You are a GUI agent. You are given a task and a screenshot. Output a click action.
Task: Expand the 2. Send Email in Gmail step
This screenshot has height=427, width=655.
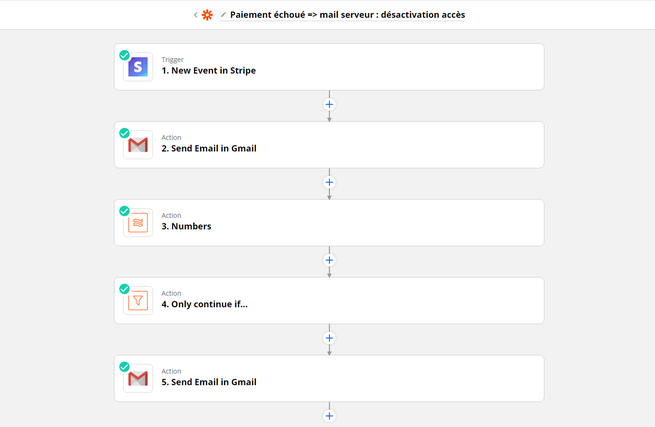pyautogui.click(x=329, y=145)
